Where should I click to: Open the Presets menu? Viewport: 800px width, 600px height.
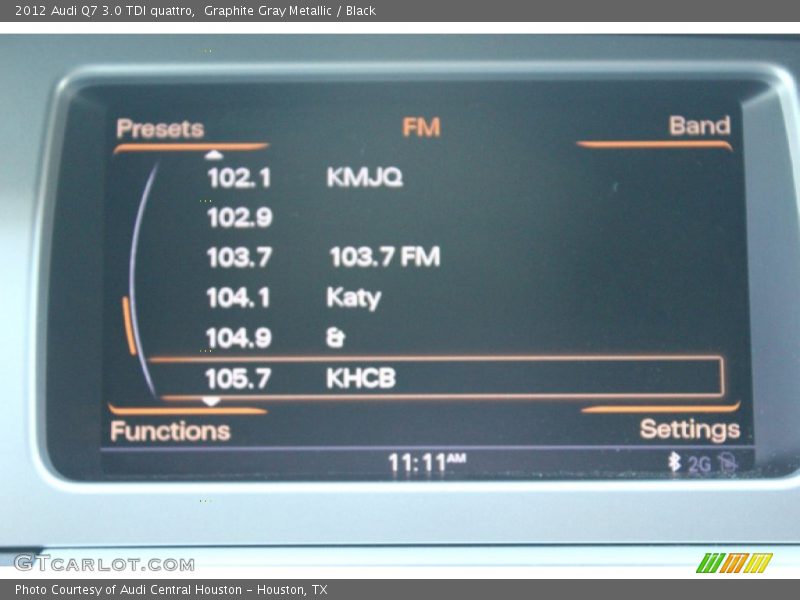pos(160,129)
